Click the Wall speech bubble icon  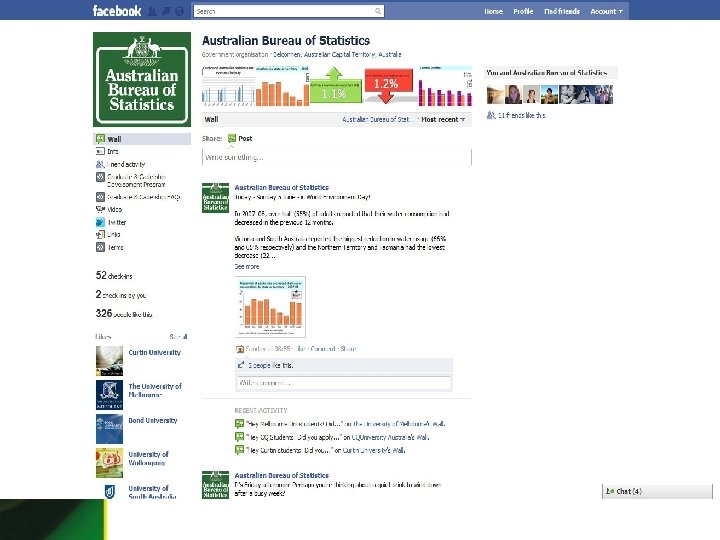(x=100, y=139)
